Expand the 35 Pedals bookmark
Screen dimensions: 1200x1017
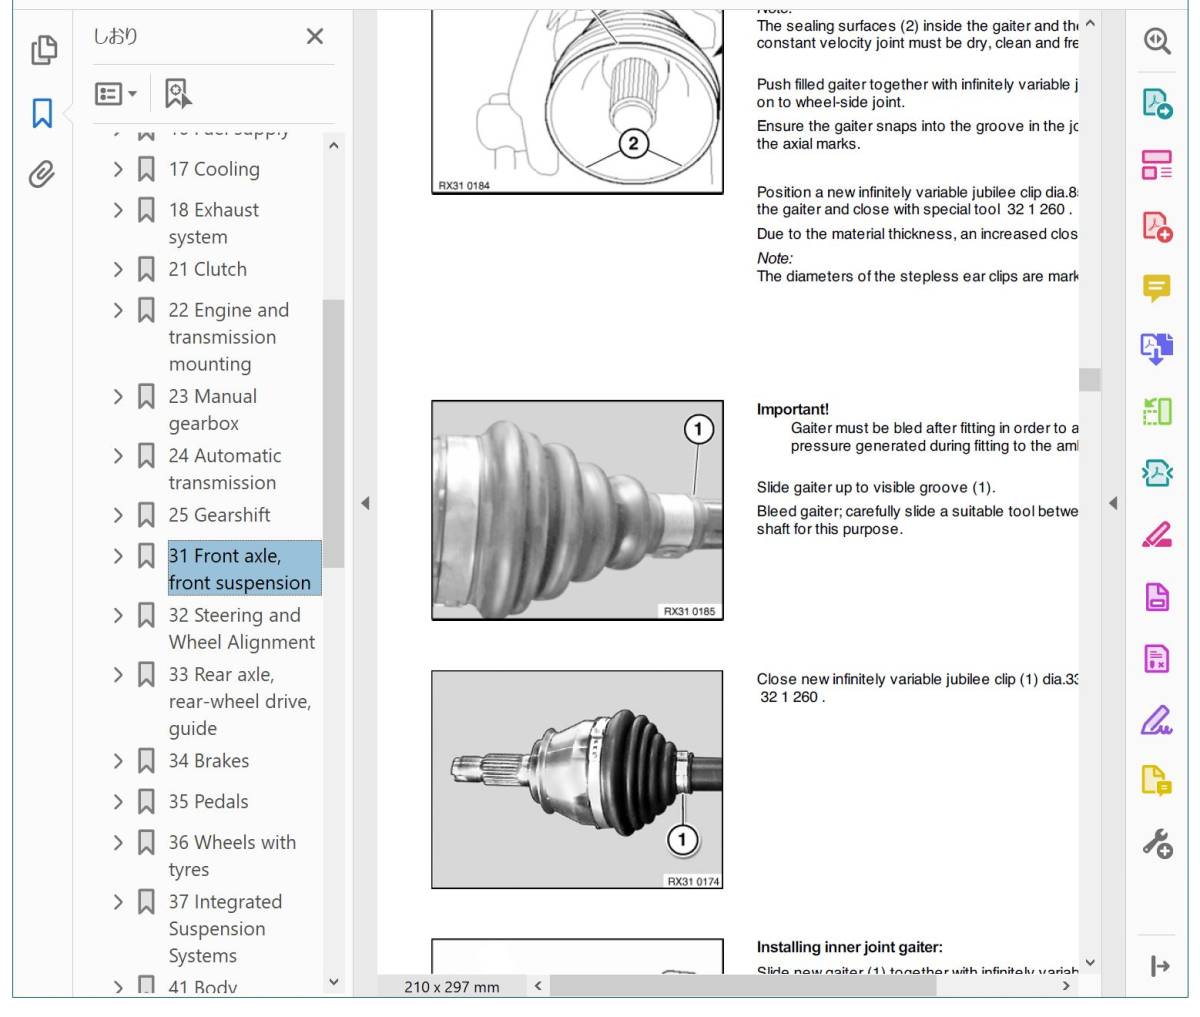[118, 802]
